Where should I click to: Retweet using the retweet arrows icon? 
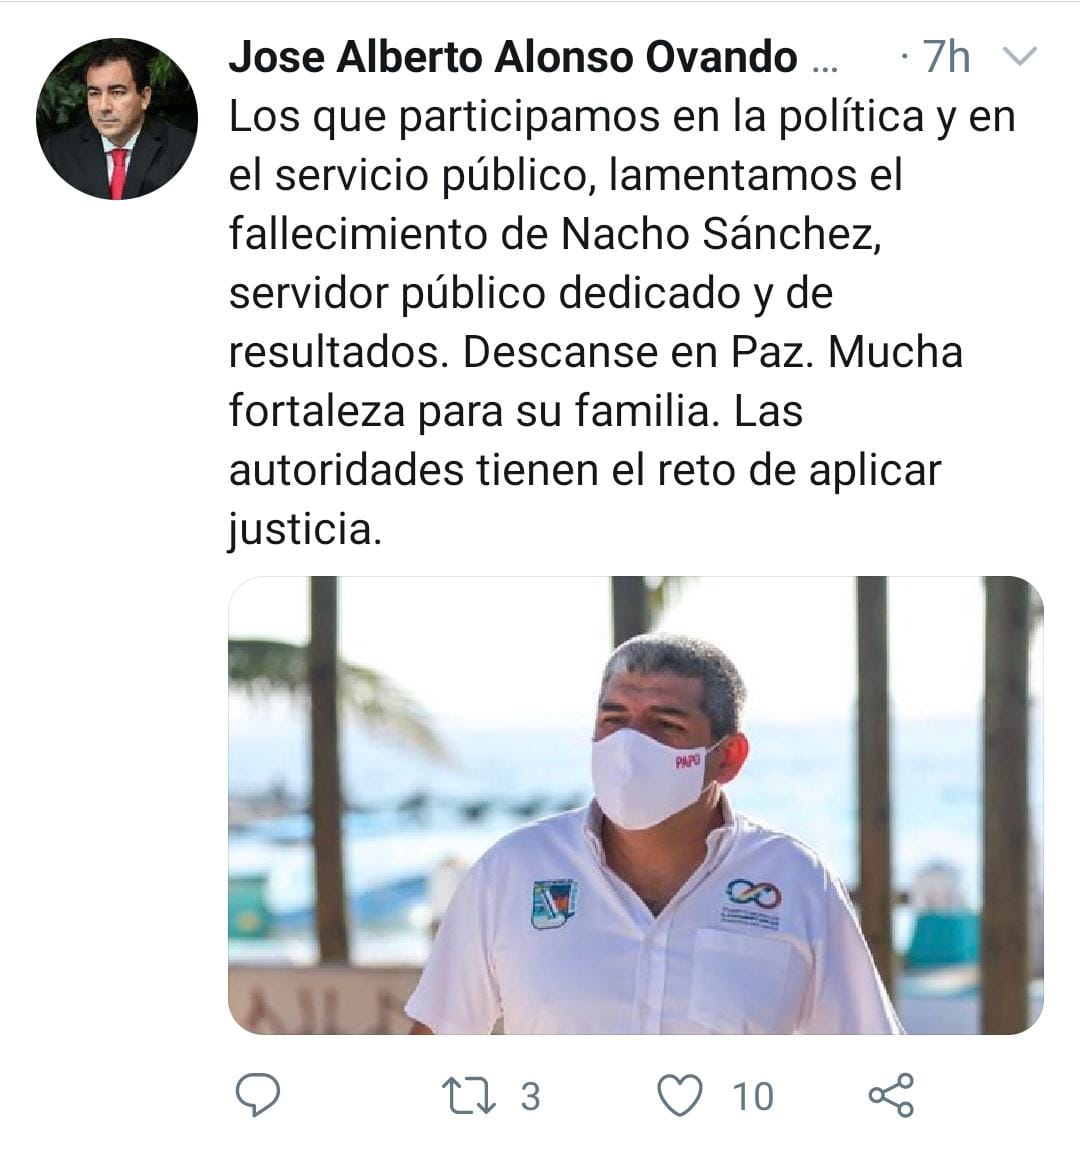[469, 1096]
